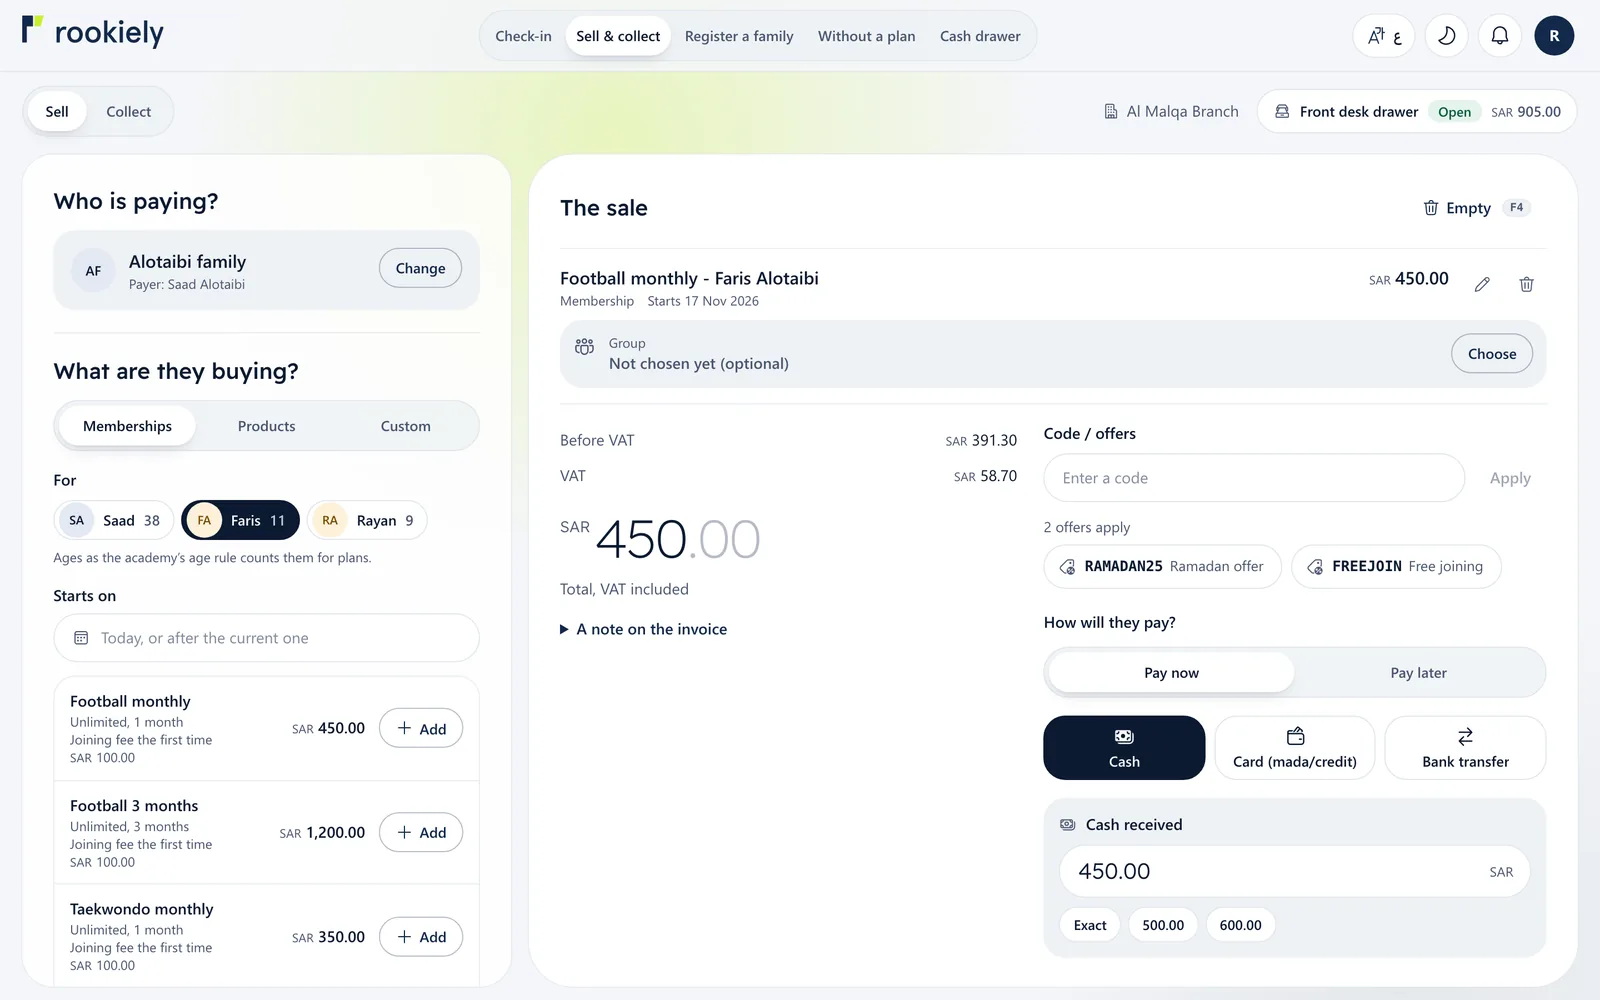
Task: Click the Group people icon
Action: [x=585, y=346]
